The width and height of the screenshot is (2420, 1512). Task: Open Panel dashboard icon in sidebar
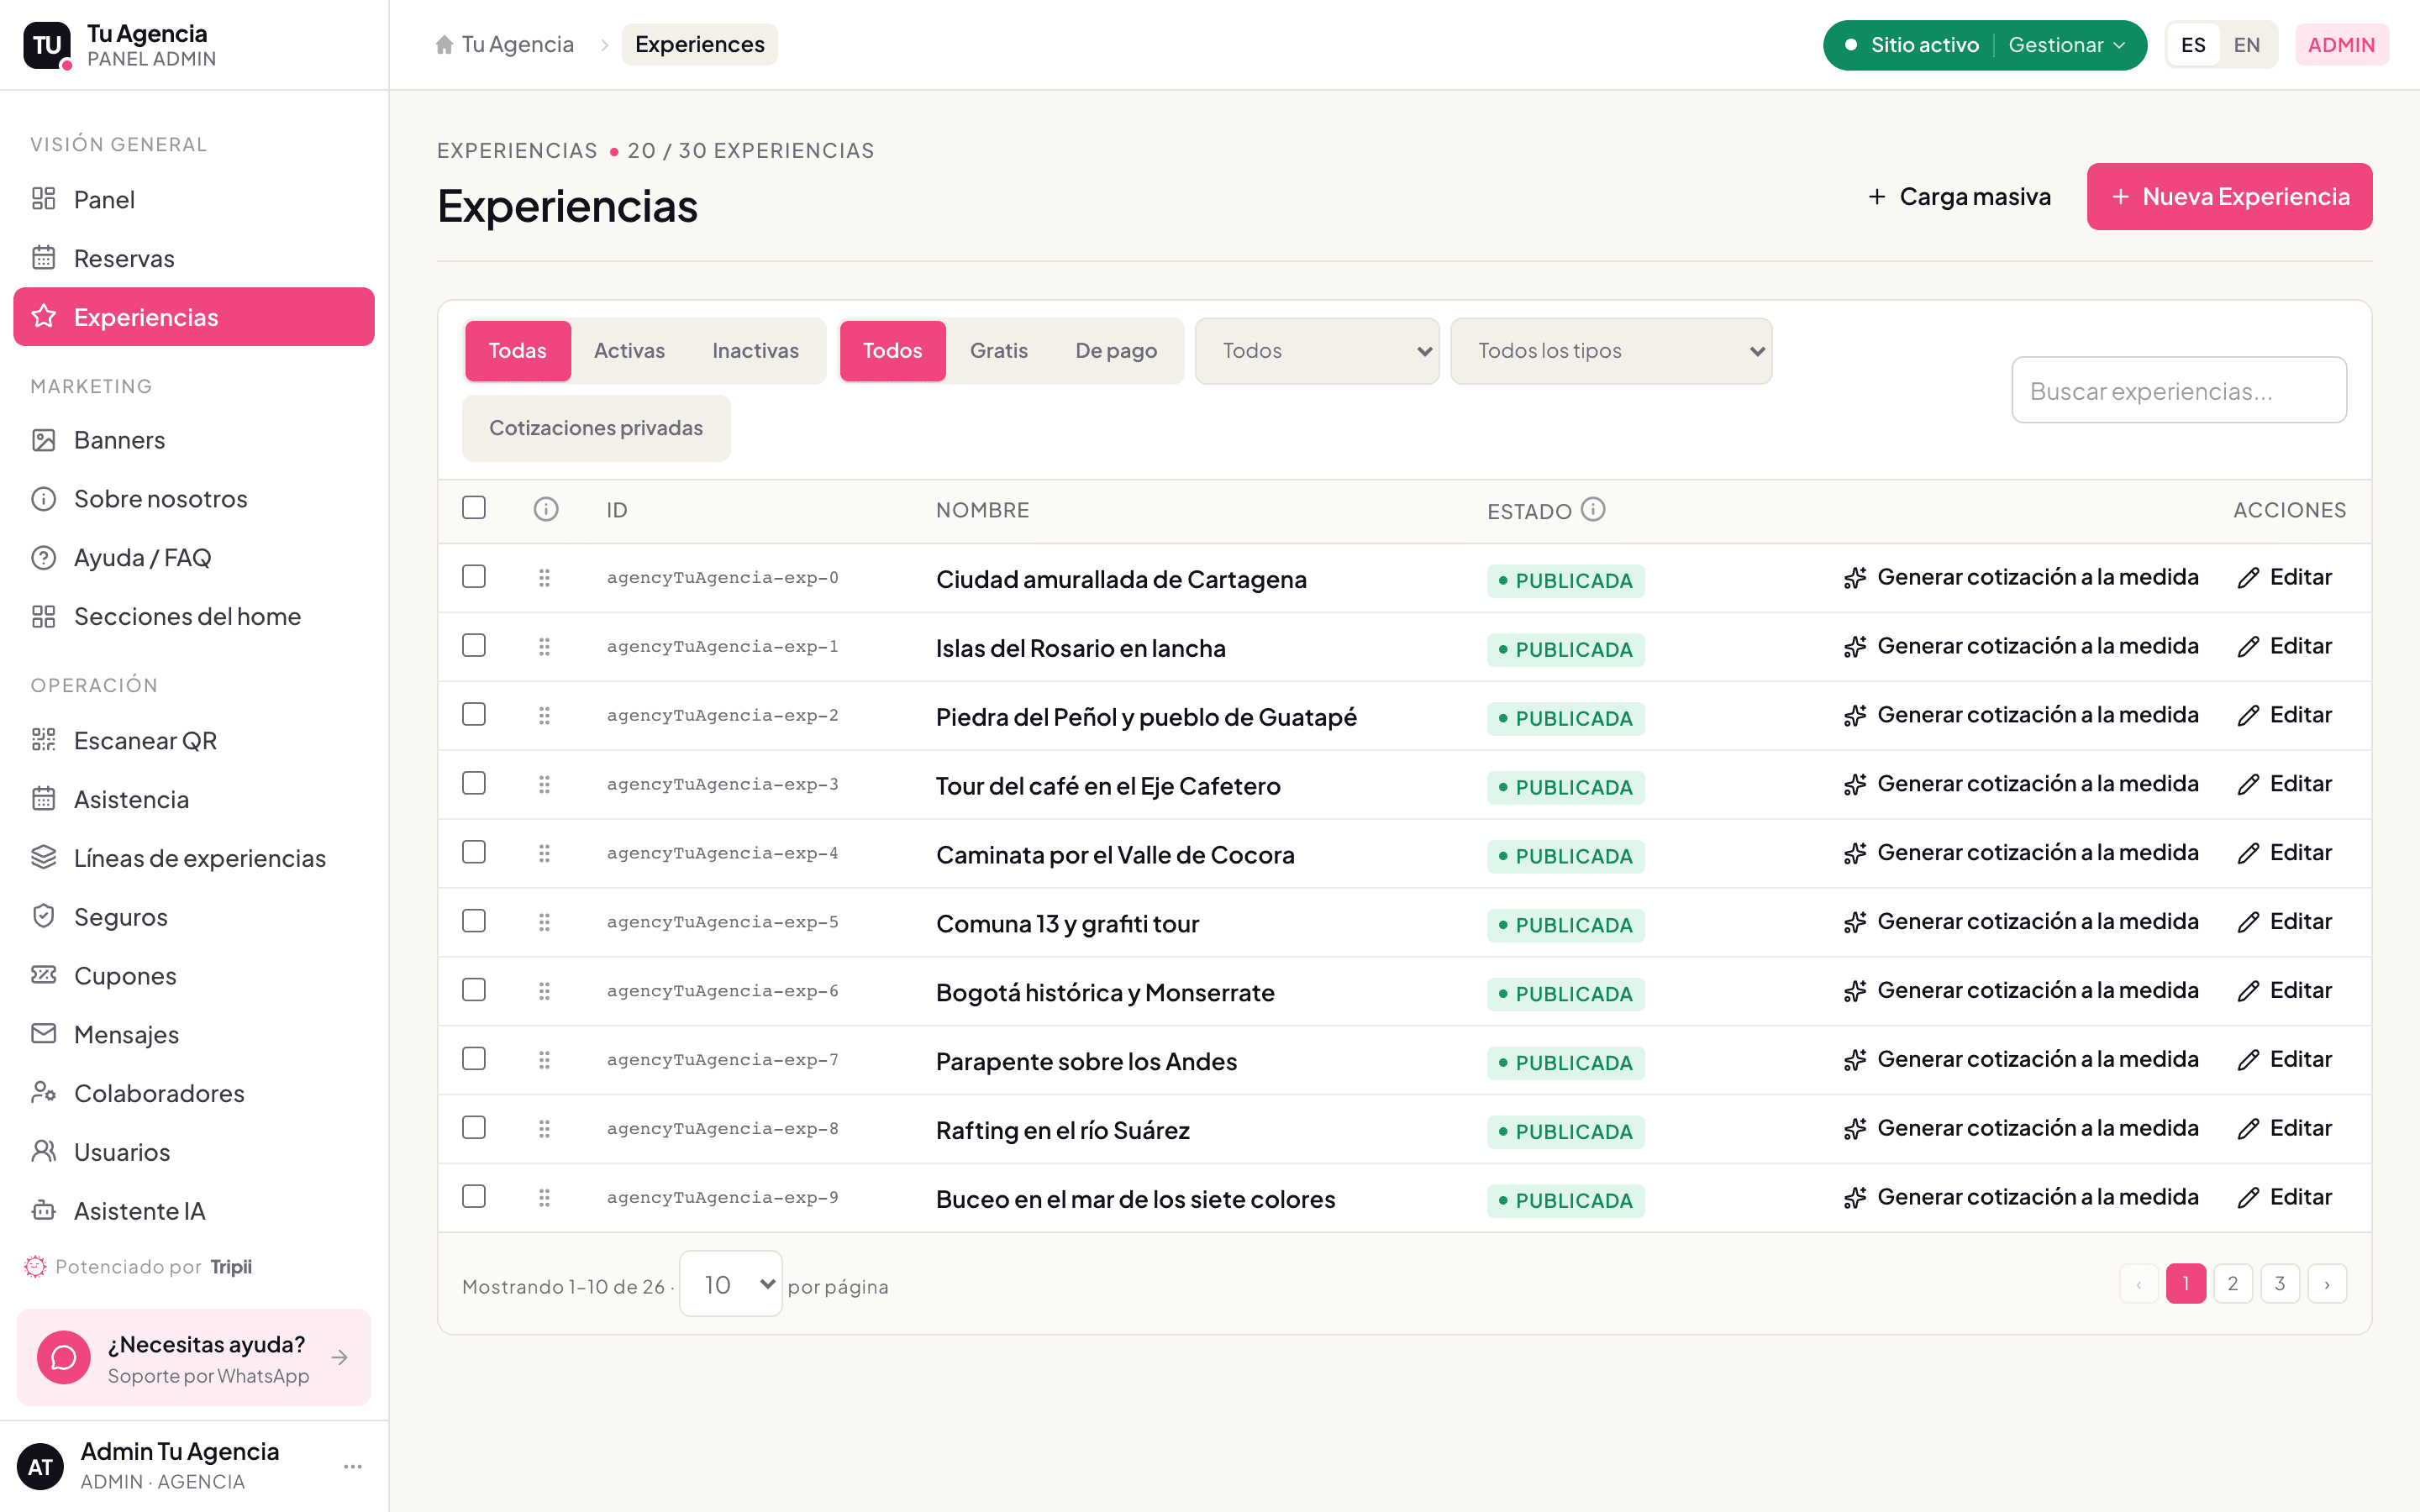coord(43,199)
